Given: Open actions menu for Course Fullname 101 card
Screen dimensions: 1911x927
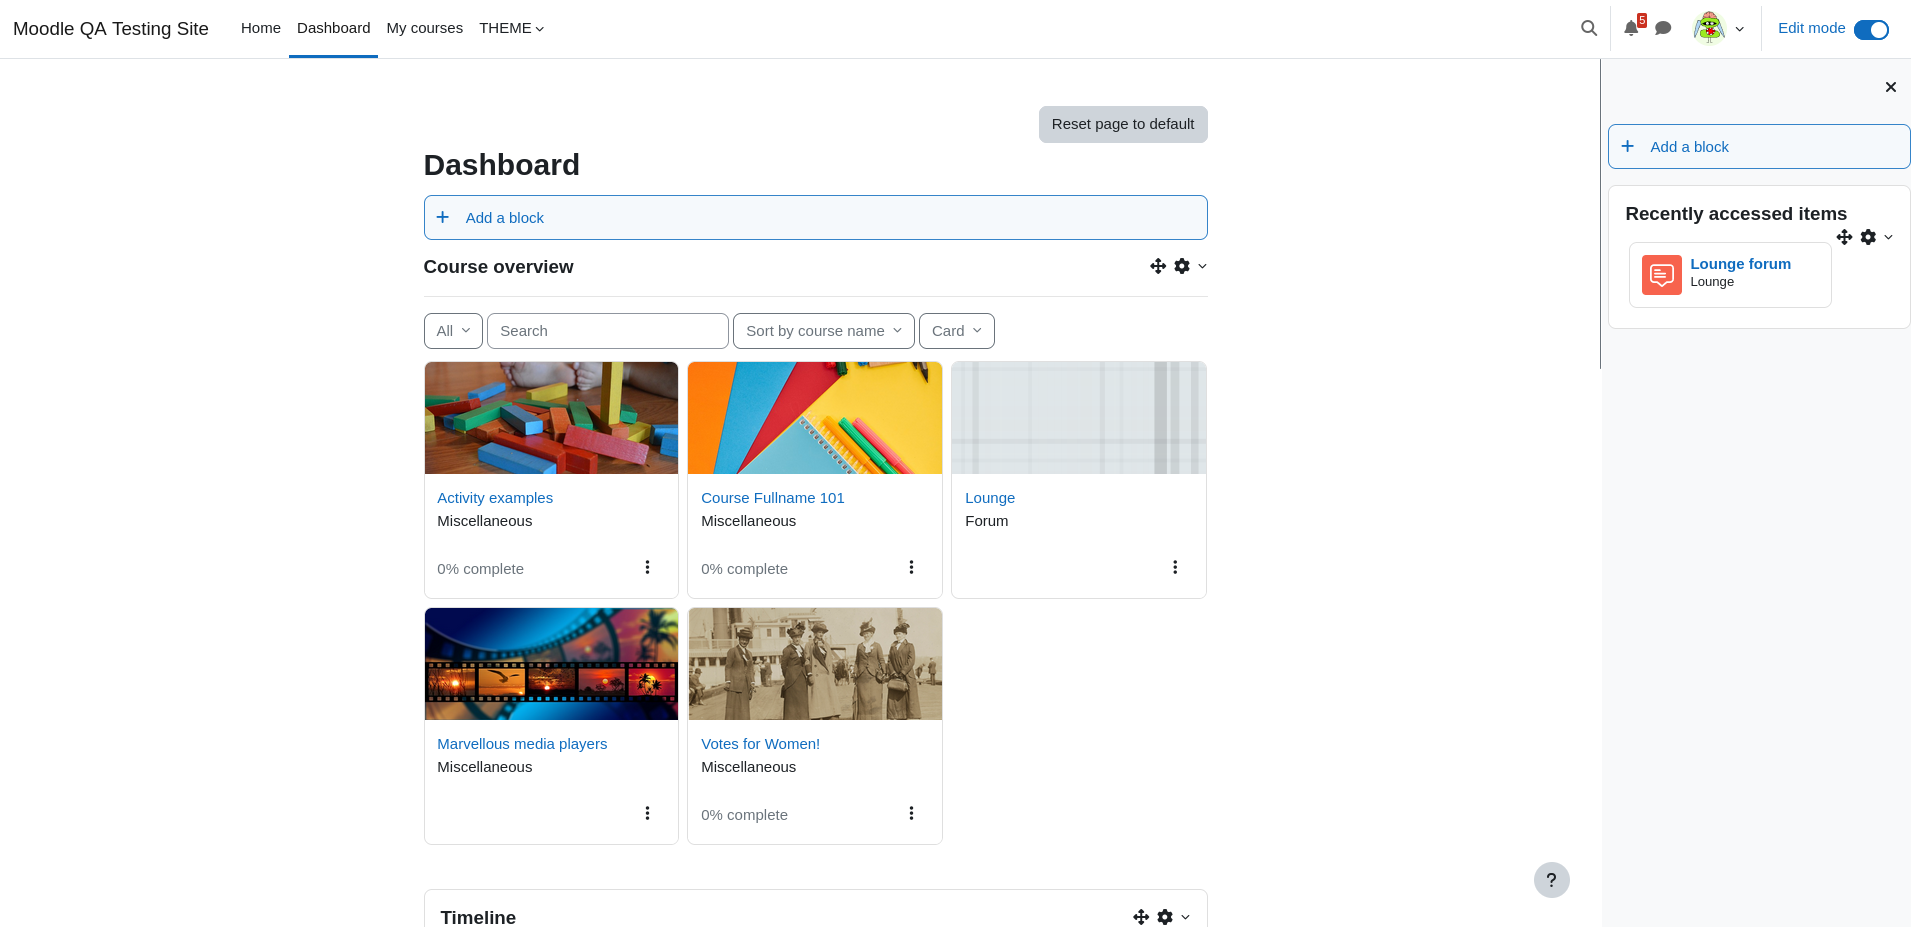Looking at the screenshot, I should [911, 567].
